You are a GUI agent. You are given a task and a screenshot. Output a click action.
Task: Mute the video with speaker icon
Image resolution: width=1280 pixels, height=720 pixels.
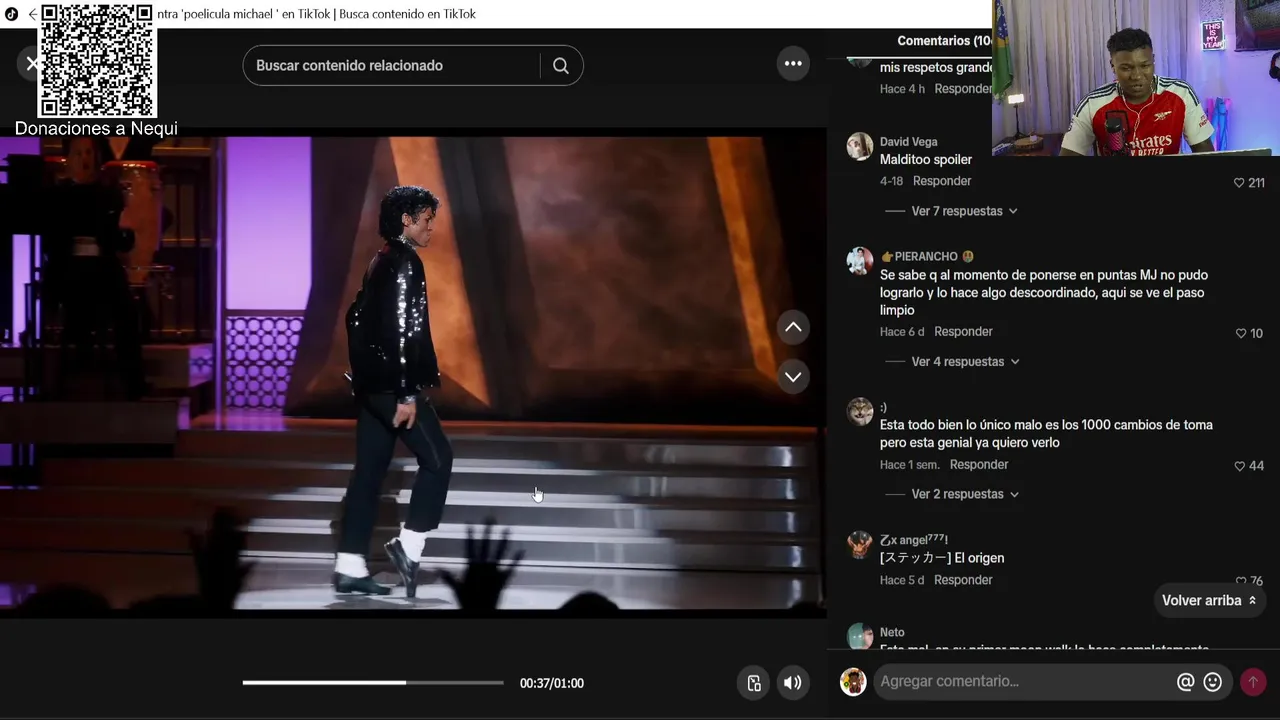pyautogui.click(x=792, y=683)
